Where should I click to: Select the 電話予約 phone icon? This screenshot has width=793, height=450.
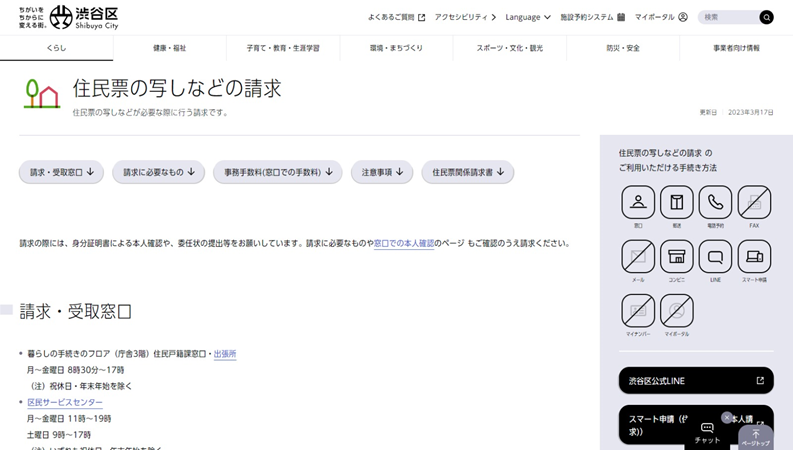[x=715, y=203]
